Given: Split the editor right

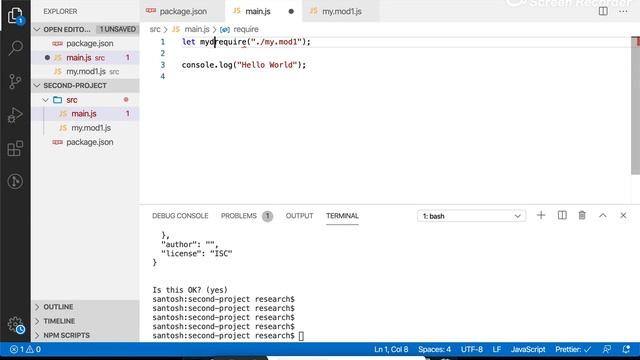Looking at the screenshot, I should (603, 11).
